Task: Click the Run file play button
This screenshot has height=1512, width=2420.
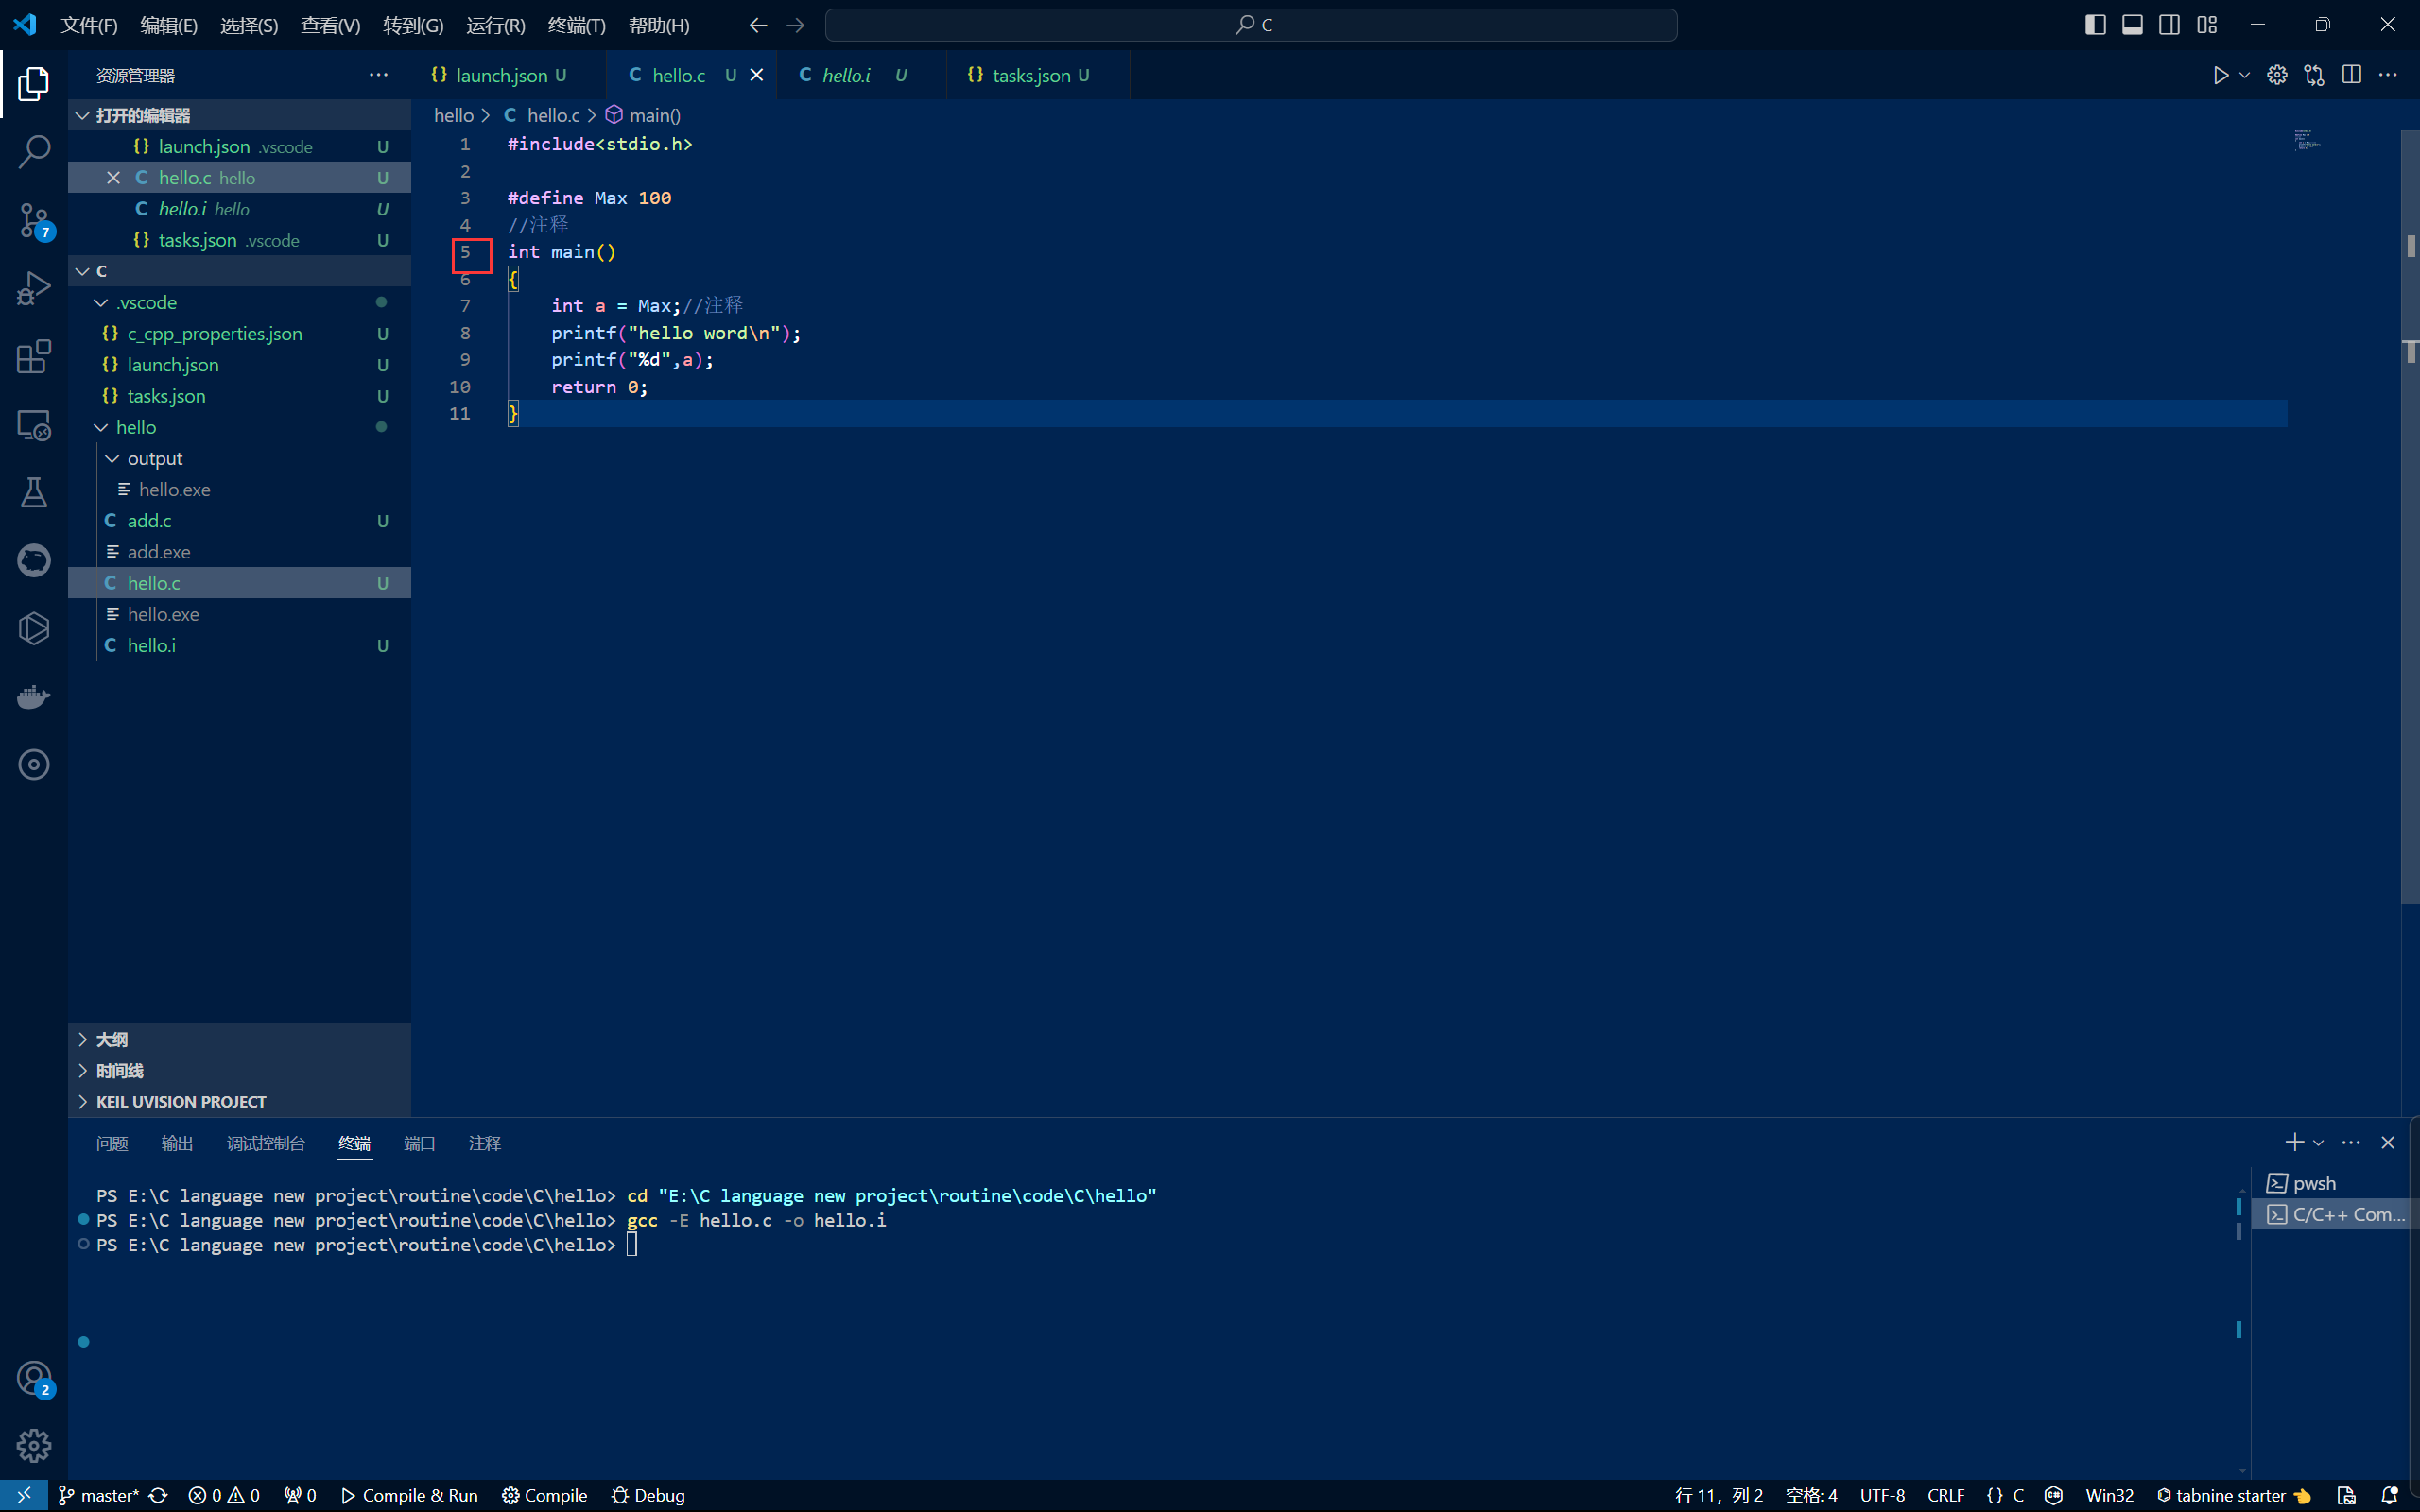Action: pyautogui.click(x=2220, y=75)
